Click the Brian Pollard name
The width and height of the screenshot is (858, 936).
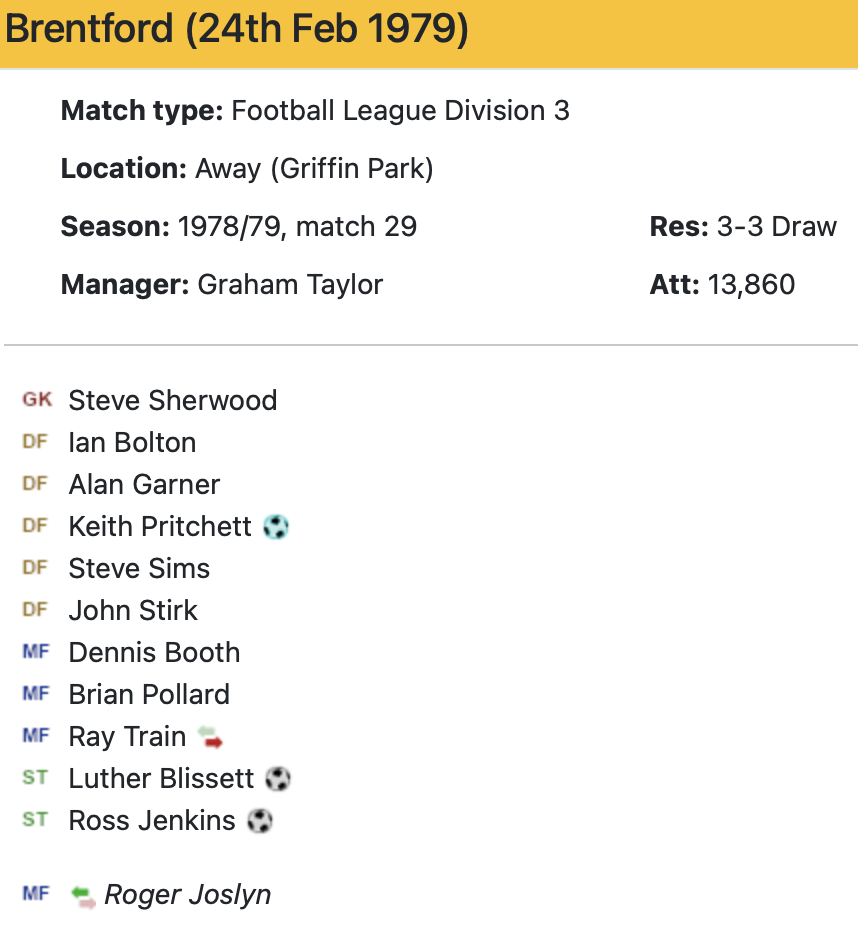[149, 695]
